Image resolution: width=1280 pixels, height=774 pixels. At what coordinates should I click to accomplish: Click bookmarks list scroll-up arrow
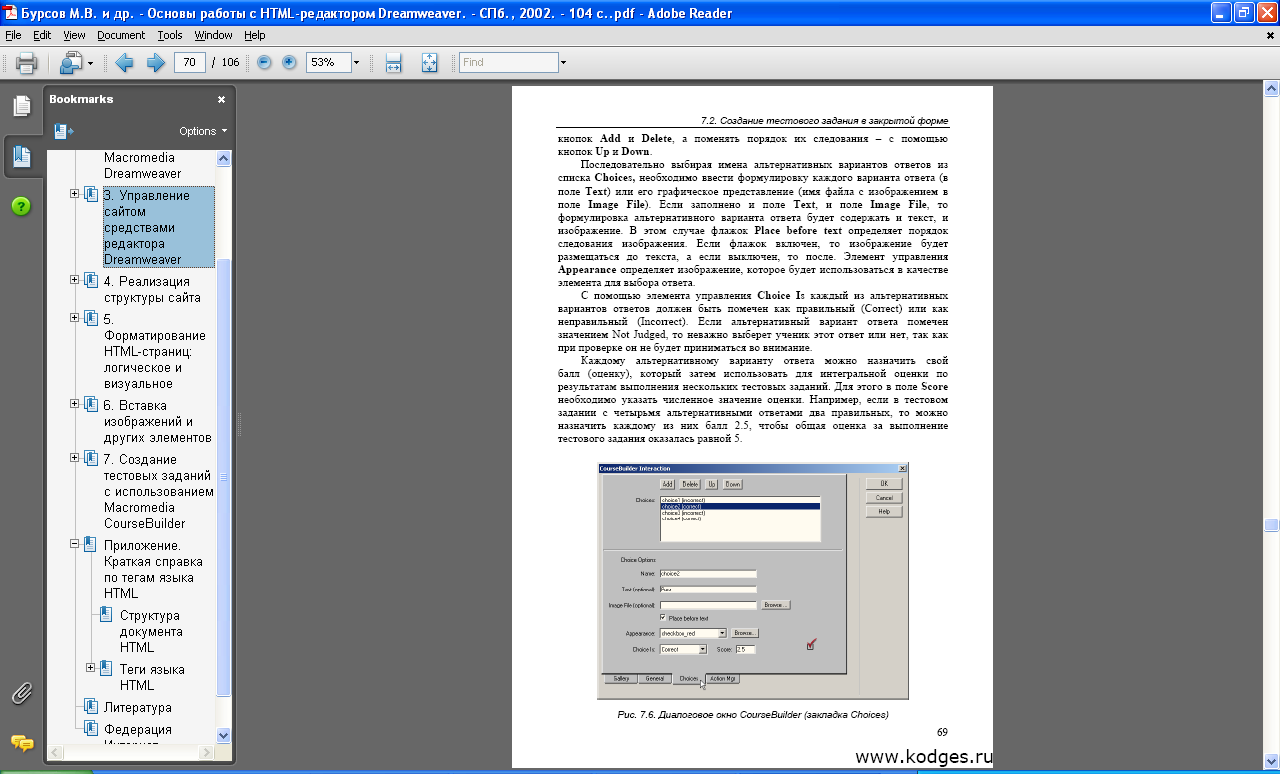click(224, 158)
